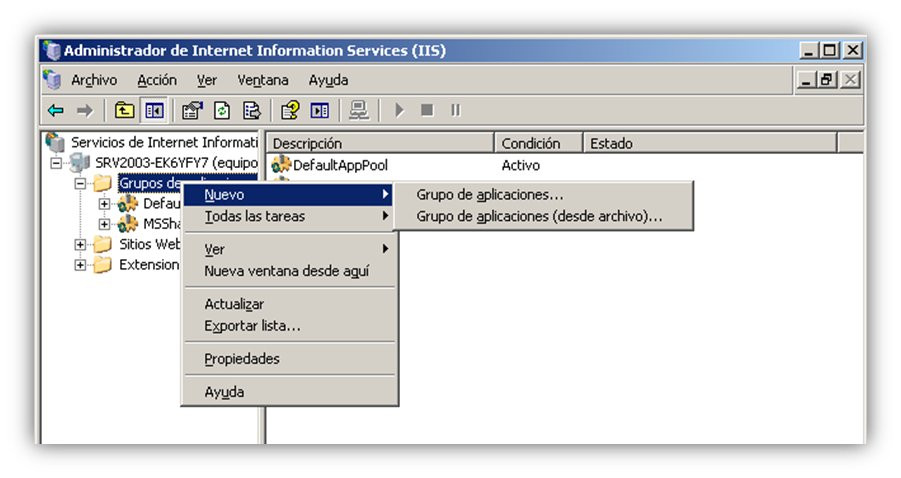This screenshot has height=478, width=901.
Task: Expand the MSSharePoint pool tree node
Action: 104,224
